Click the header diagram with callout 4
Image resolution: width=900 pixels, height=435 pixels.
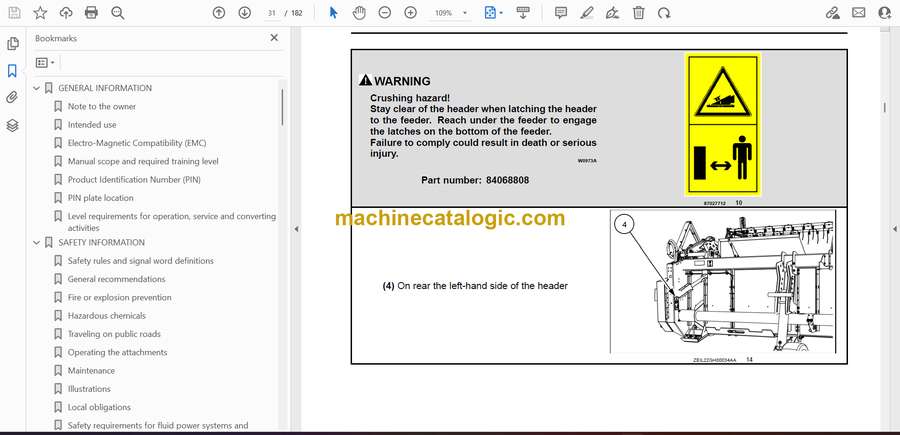(723, 281)
